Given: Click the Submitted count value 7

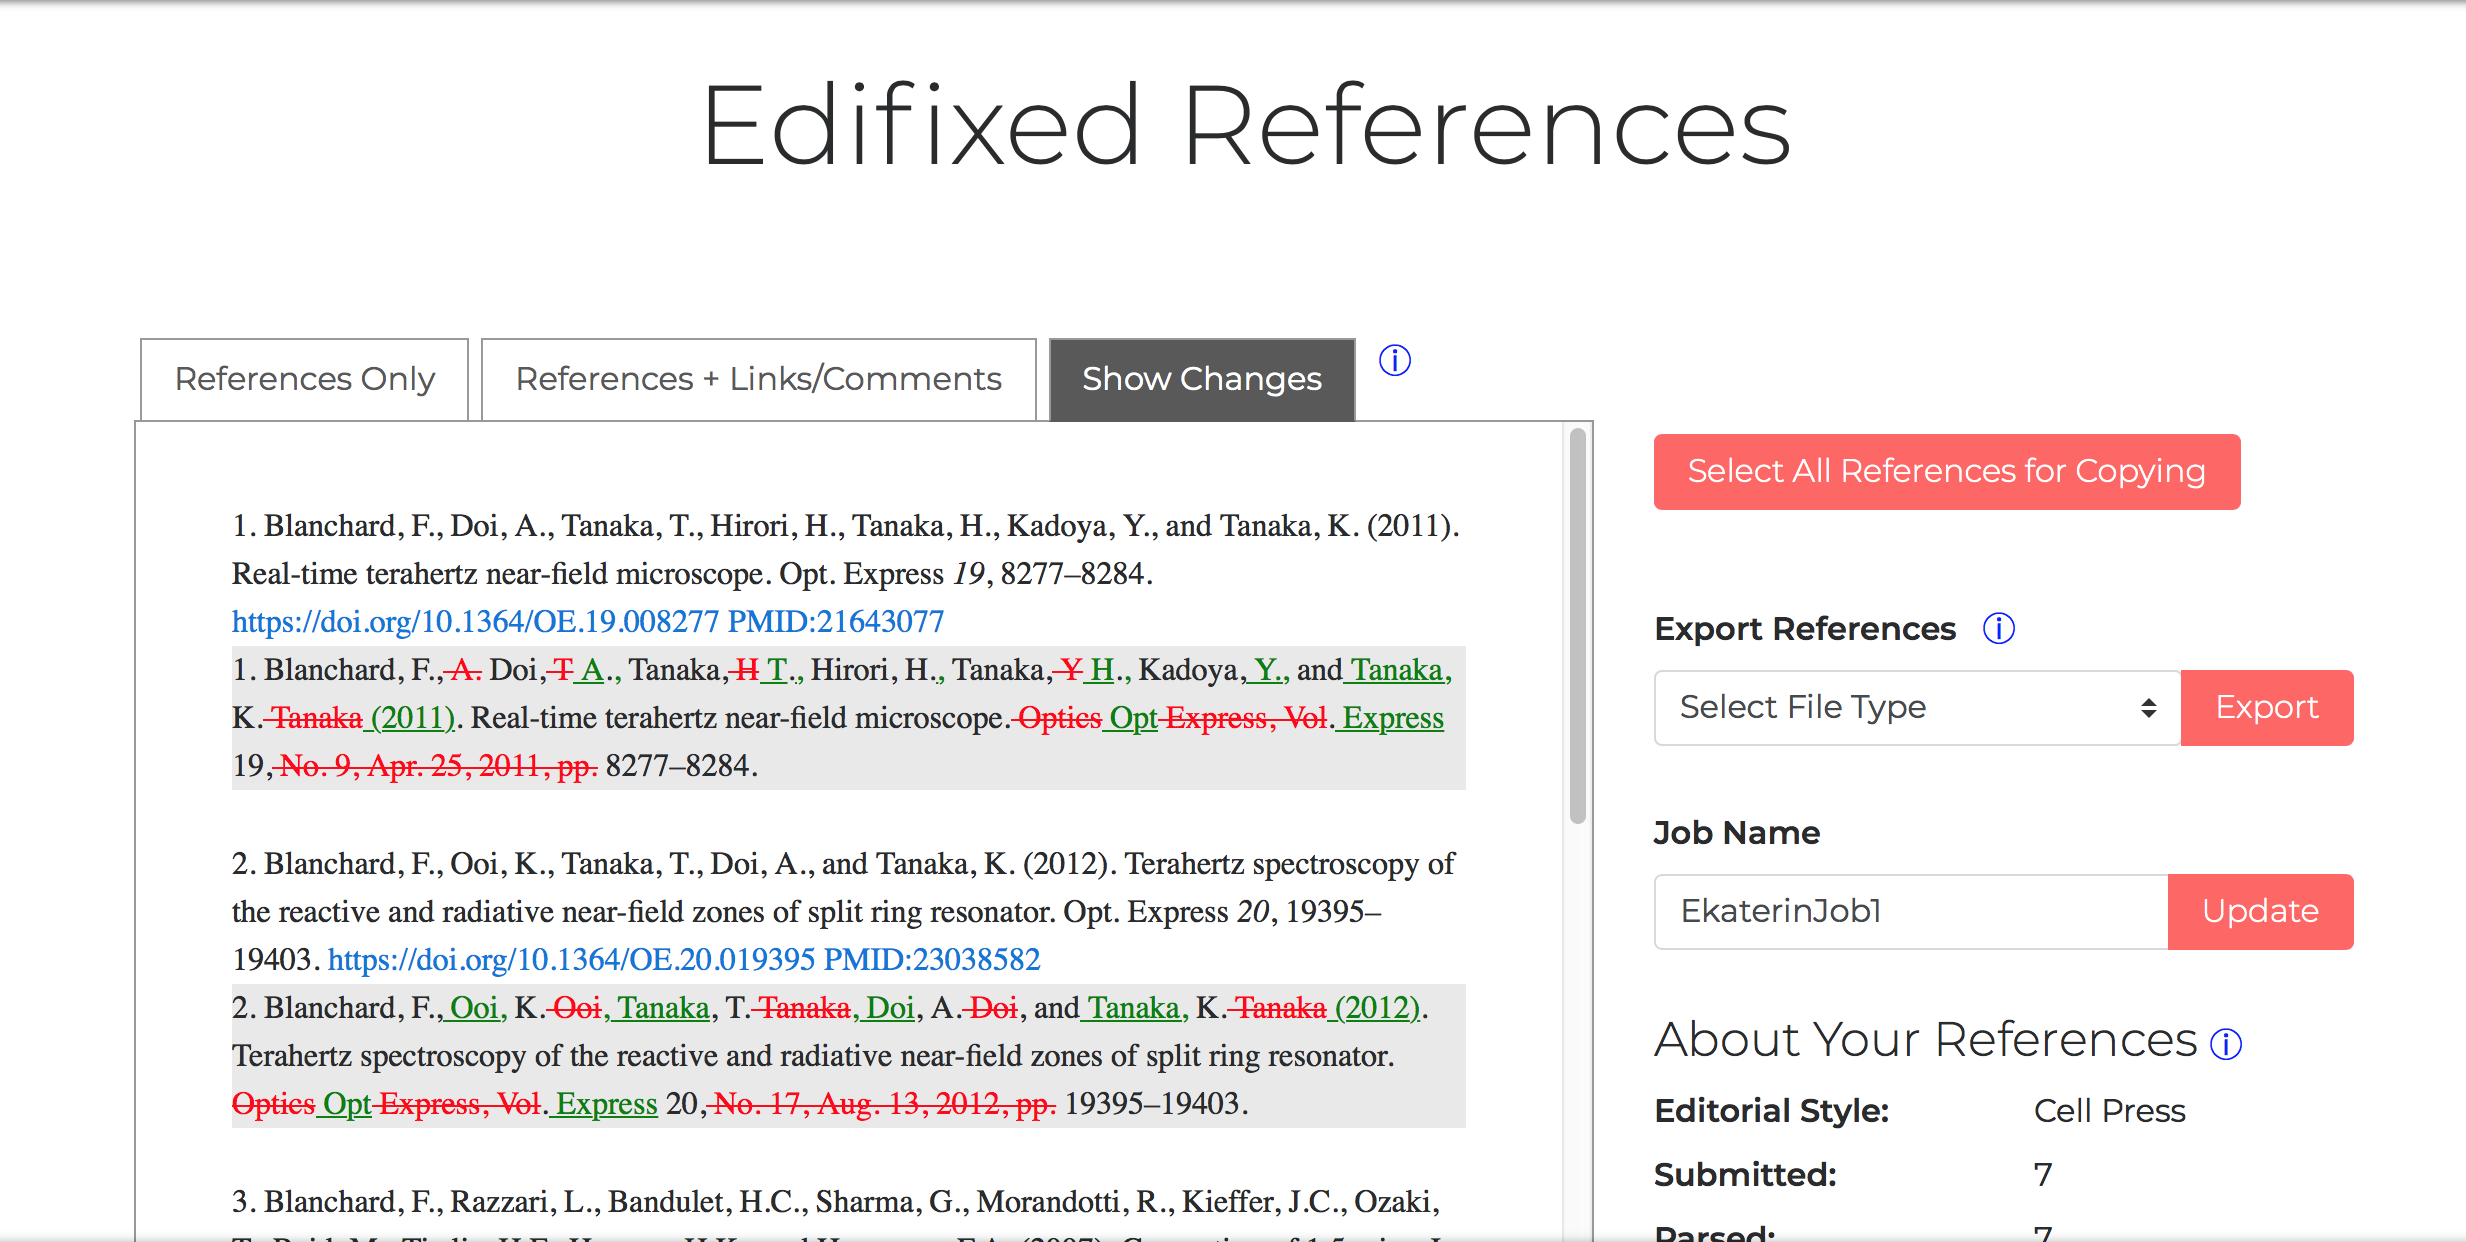Looking at the screenshot, I should point(2042,1175).
